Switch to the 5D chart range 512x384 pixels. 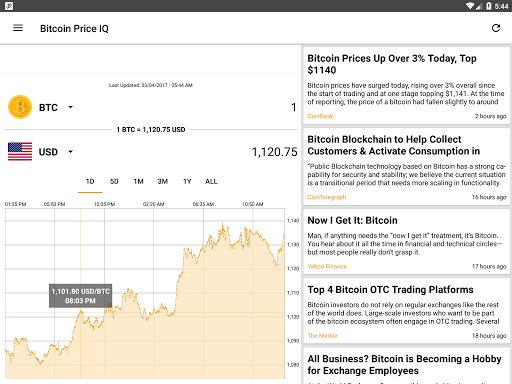(x=114, y=182)
